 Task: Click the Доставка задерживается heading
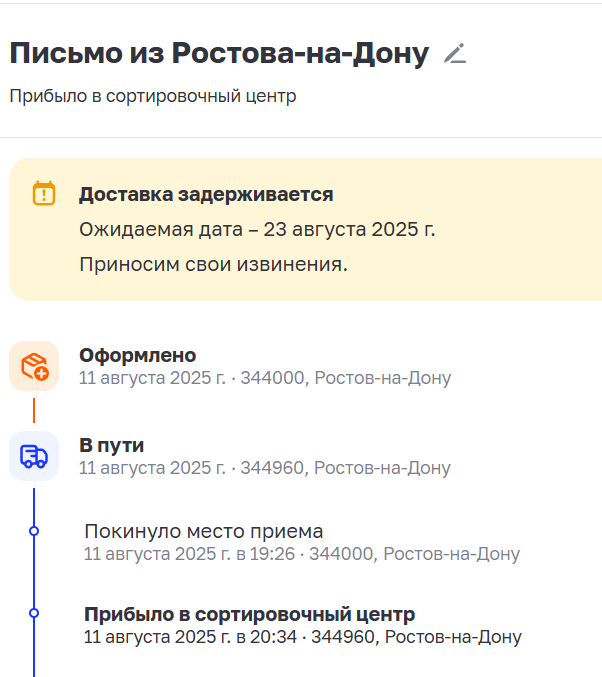pos(206,194)
